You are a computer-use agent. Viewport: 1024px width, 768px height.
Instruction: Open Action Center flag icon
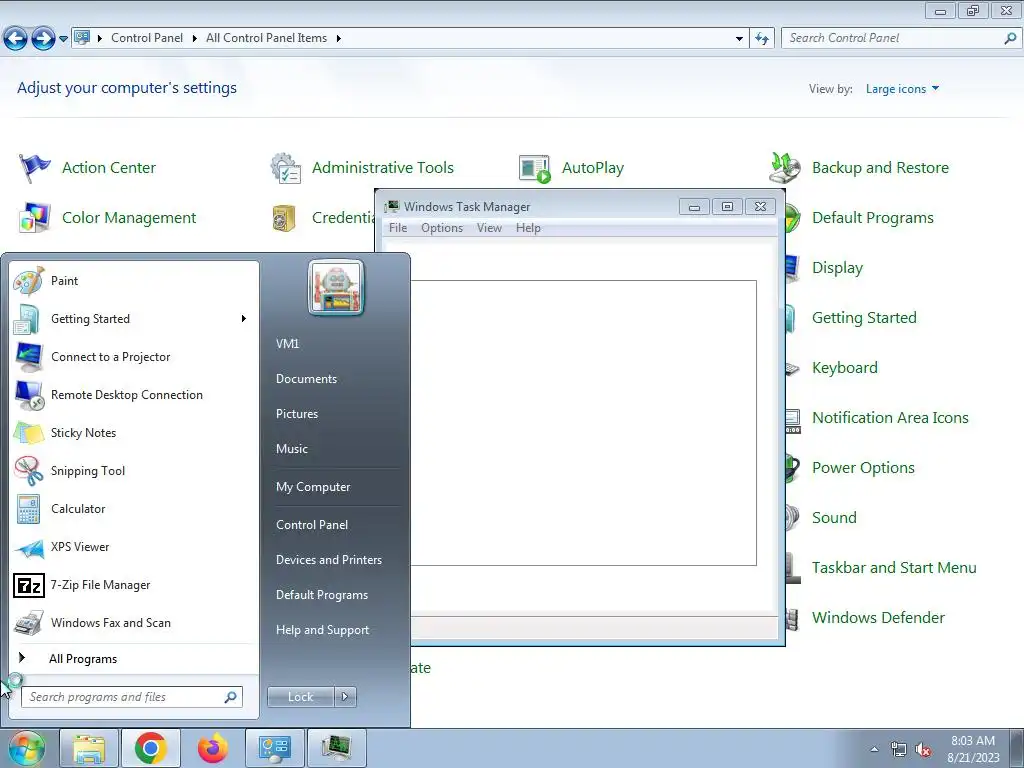coord(34,168)
